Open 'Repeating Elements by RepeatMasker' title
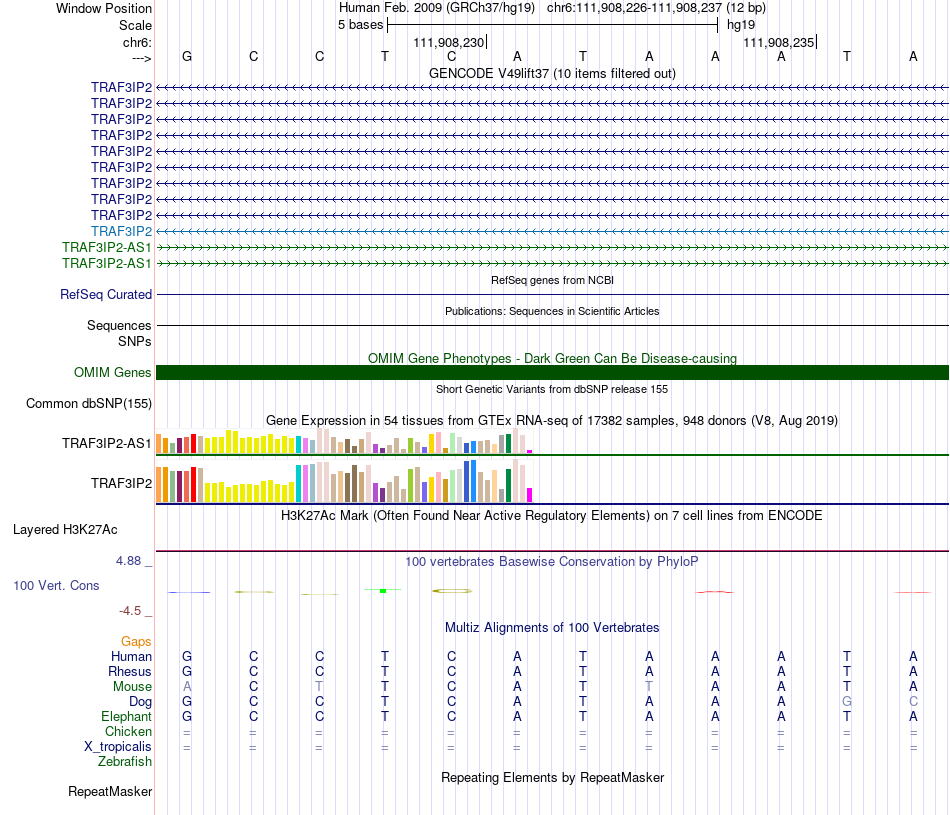 (x=552, y=777)
